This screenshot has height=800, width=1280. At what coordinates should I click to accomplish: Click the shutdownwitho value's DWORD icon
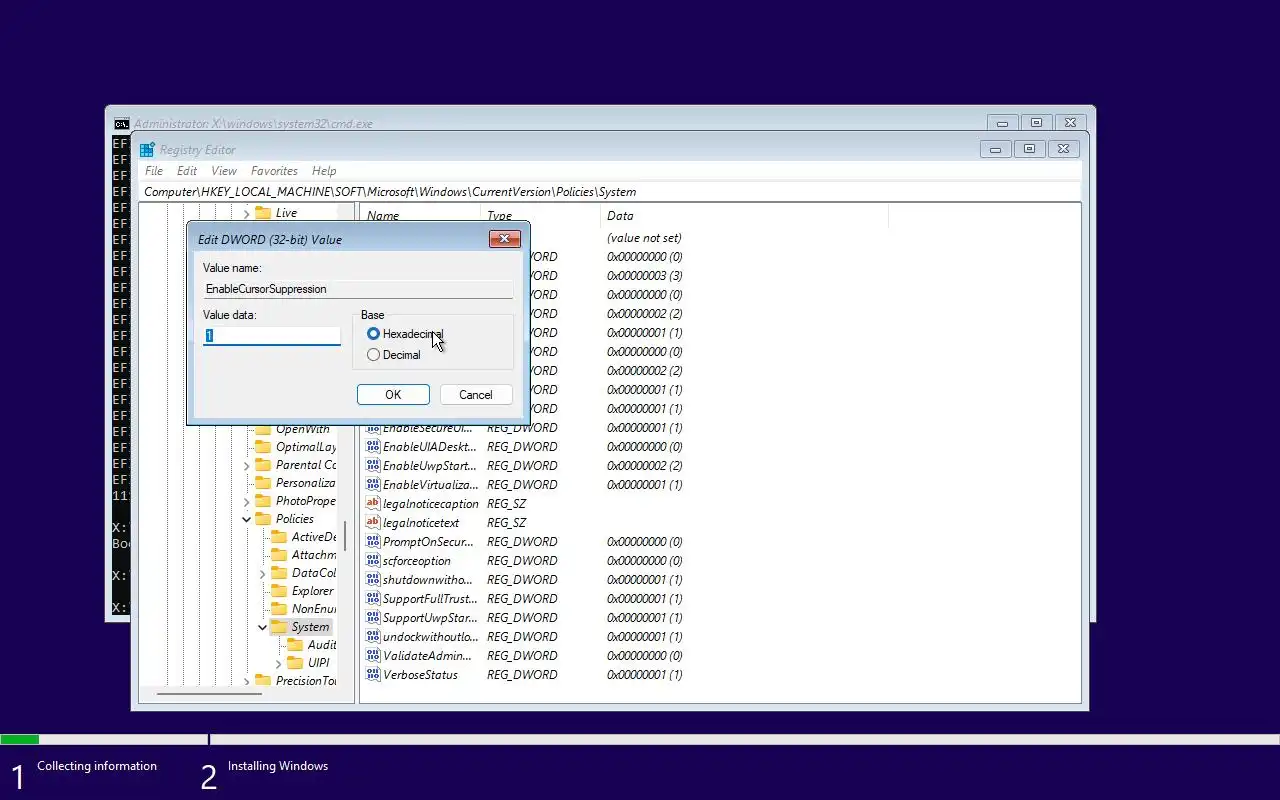373,580
